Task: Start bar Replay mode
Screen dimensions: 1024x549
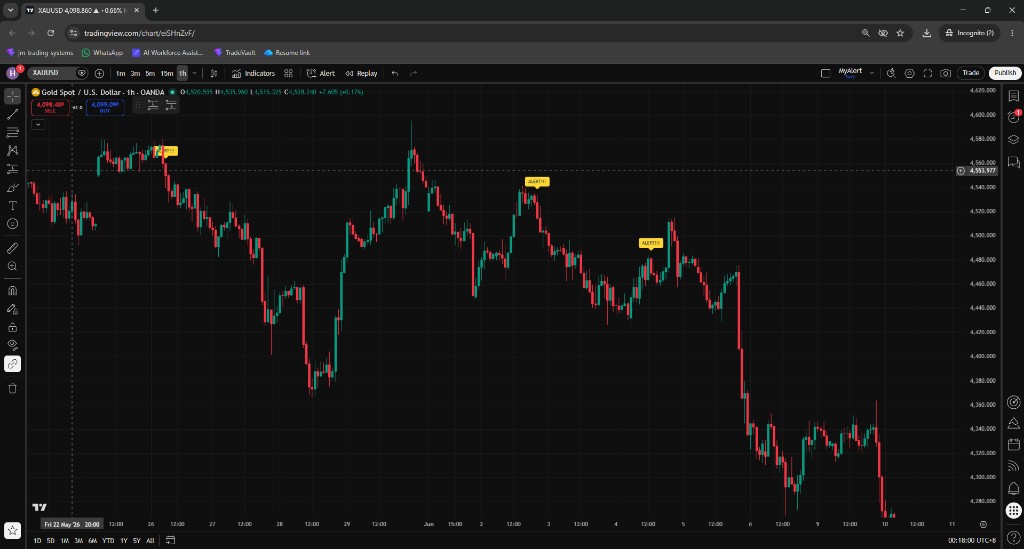Action: (361, 73)
